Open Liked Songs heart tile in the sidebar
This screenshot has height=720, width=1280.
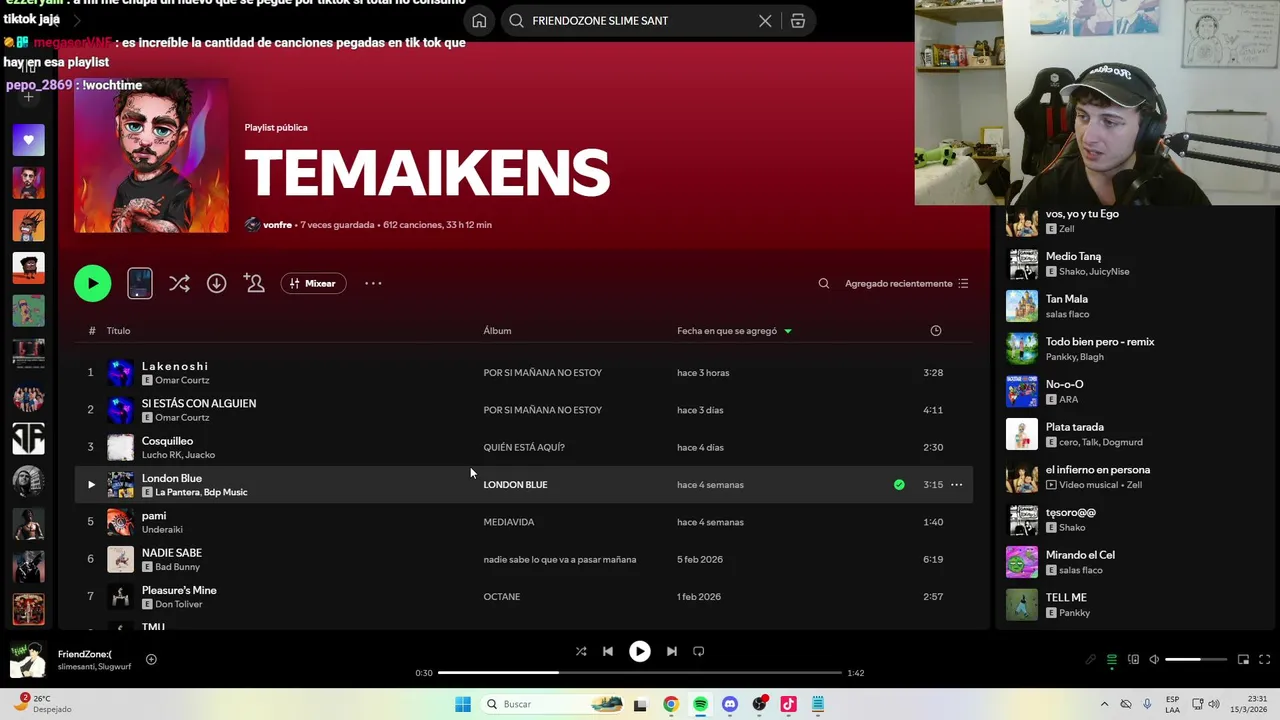pyautogui.click(x=28, y=140)
